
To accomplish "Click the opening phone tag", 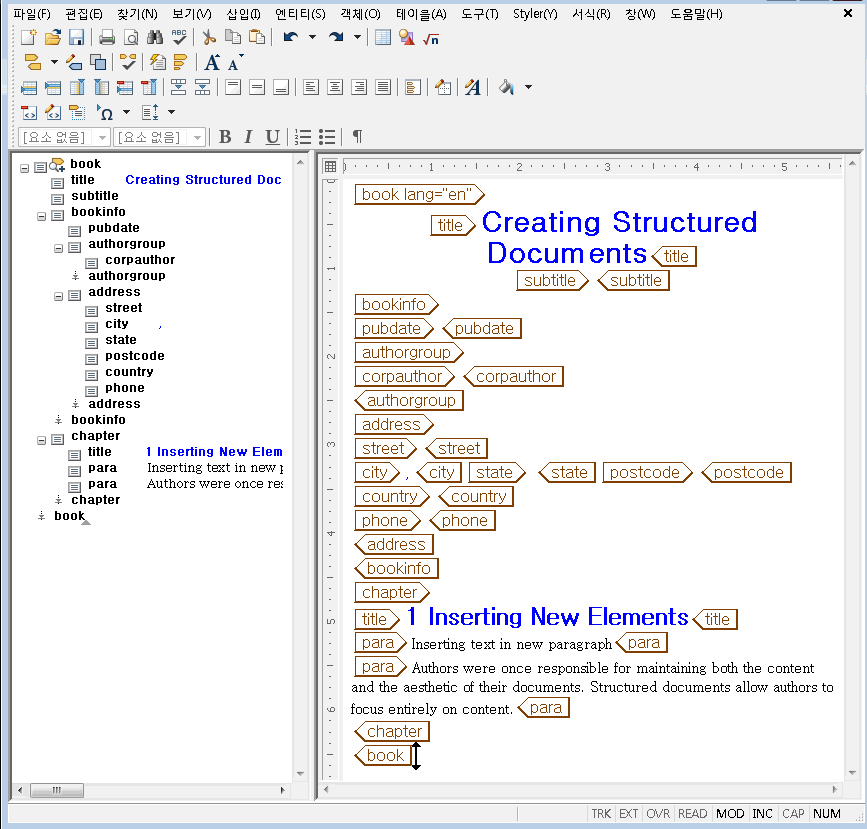I will (x=387, y=520).
